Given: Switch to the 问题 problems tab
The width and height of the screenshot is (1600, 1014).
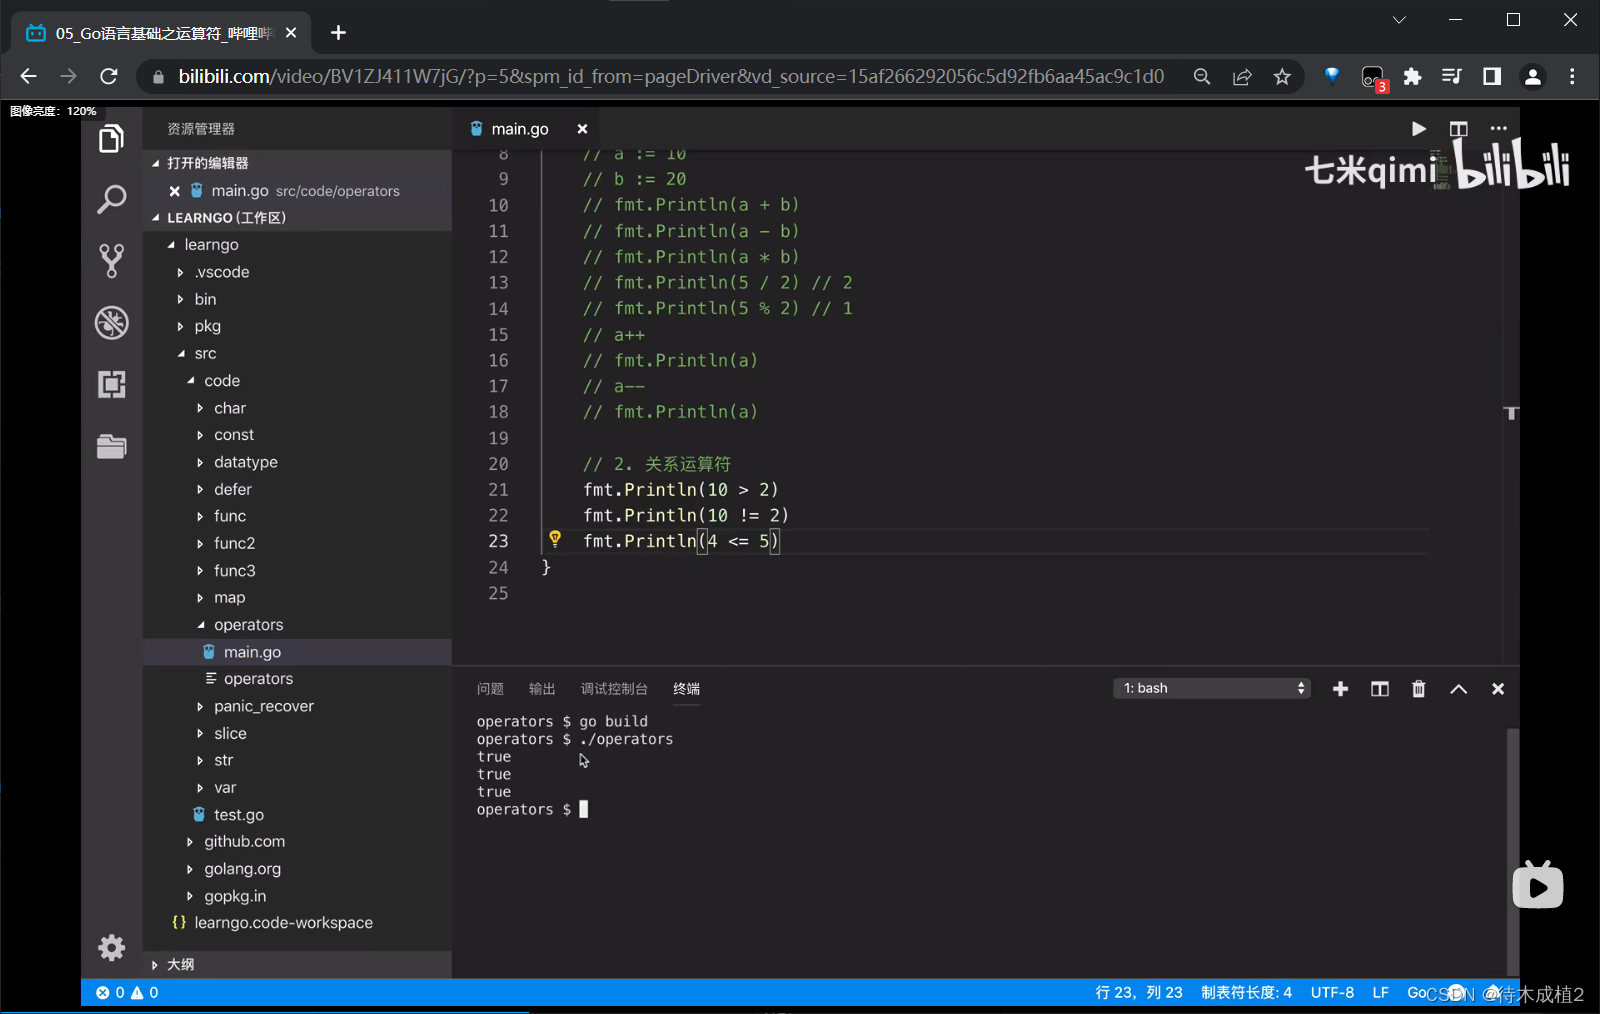Looking at the screenshot, I should (490, 689).
